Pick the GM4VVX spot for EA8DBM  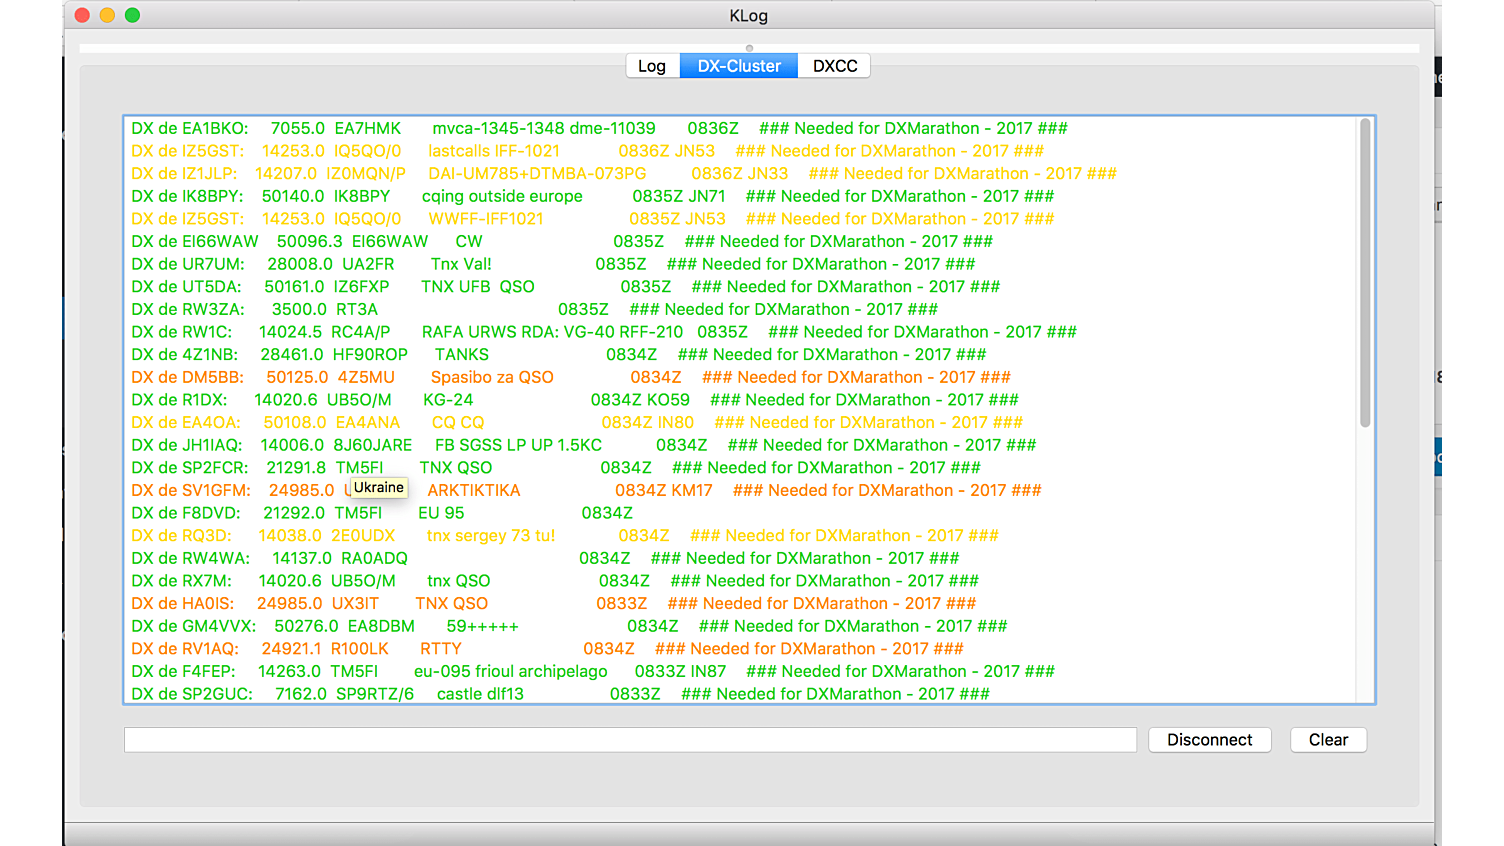[568, 627]
